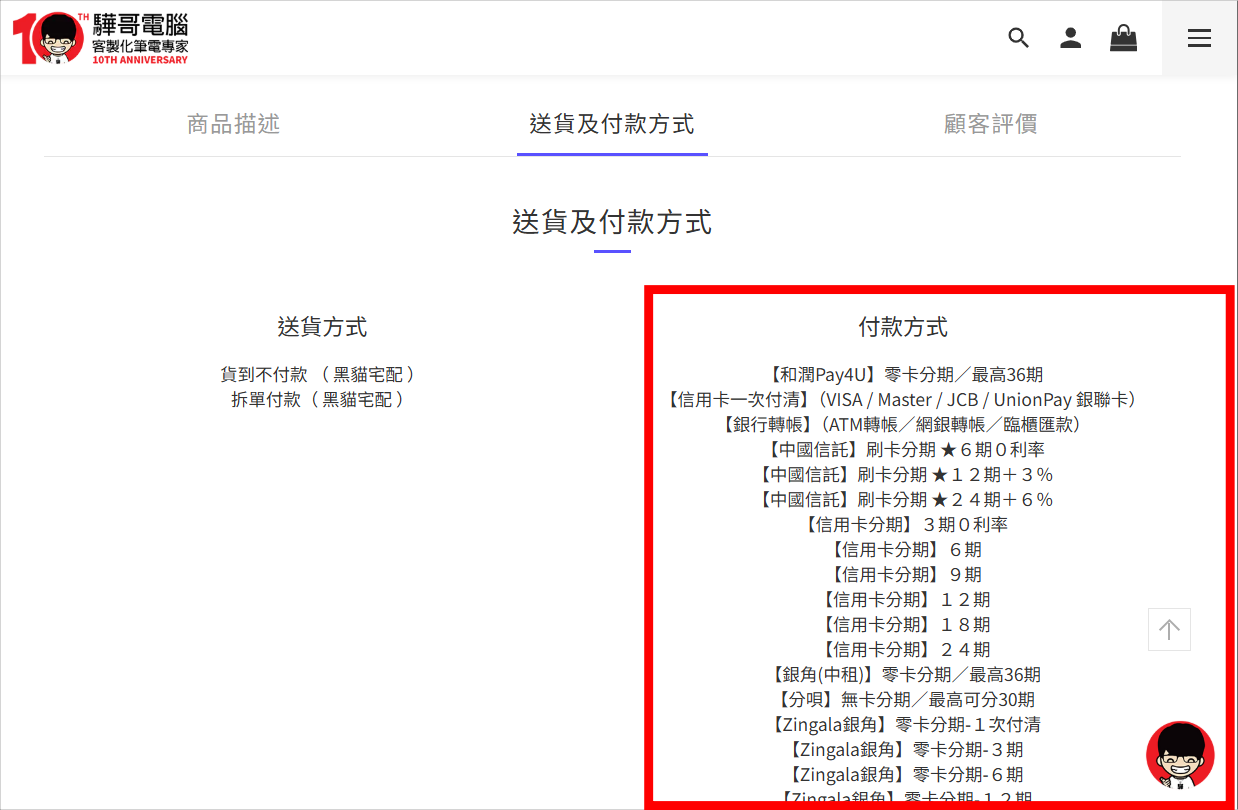
Task: Switch to the 商品描述 tab
Action: point(233,124)
